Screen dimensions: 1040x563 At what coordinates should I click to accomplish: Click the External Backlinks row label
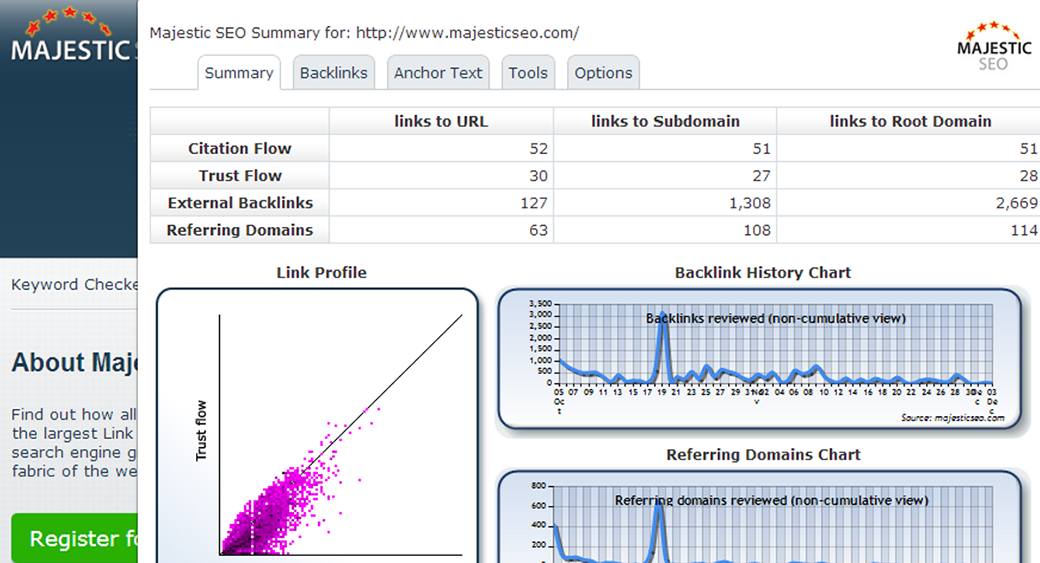coord(240,203)
